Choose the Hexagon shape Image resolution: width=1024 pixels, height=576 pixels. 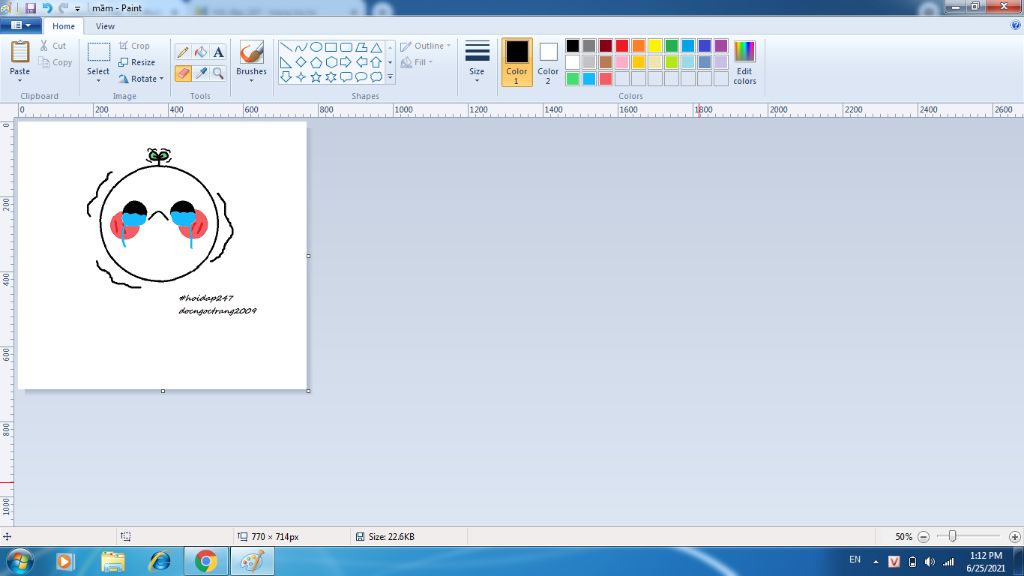click(331, 63)
